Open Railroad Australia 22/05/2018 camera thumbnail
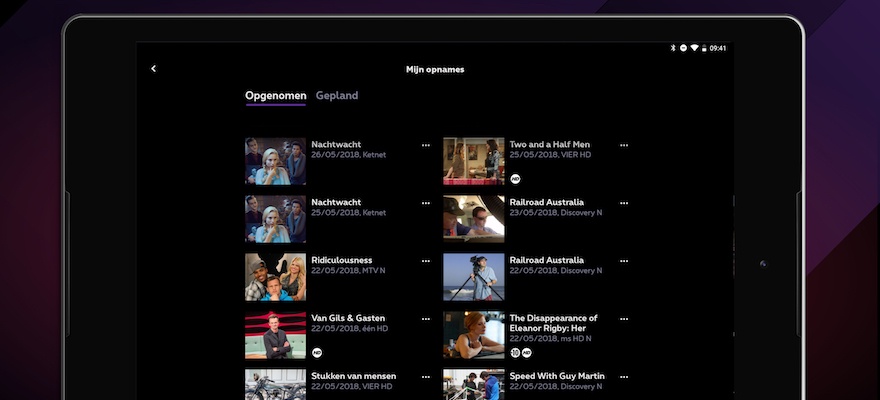The width and height of the screenshot is (880, 400). point(474,277)
